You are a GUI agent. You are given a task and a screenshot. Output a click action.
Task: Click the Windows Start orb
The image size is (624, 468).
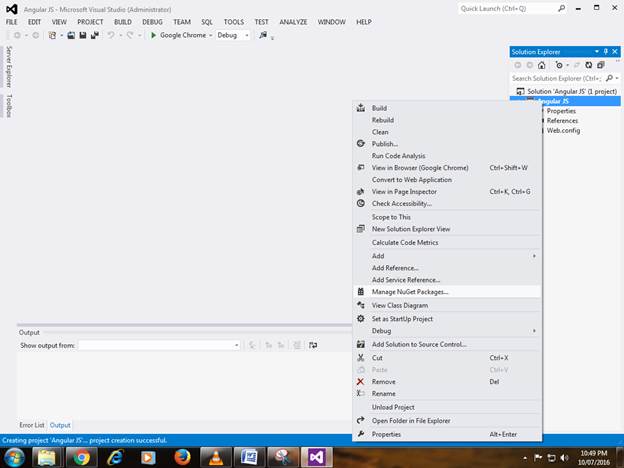tap(14, 458)
